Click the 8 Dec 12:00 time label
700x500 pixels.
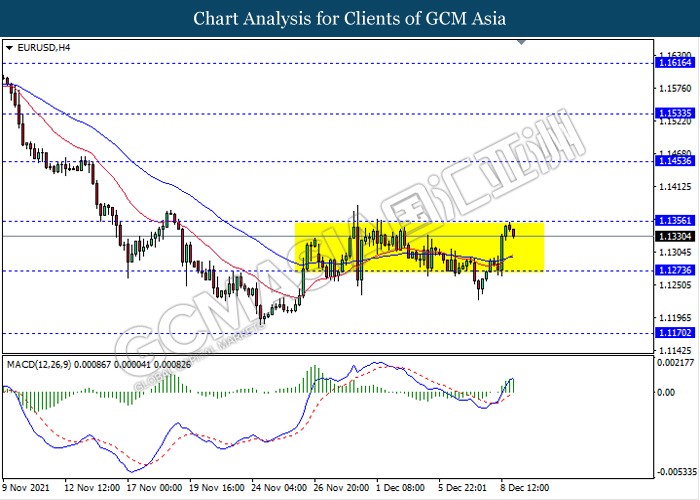pyautogui.click(x=525, y=487)
